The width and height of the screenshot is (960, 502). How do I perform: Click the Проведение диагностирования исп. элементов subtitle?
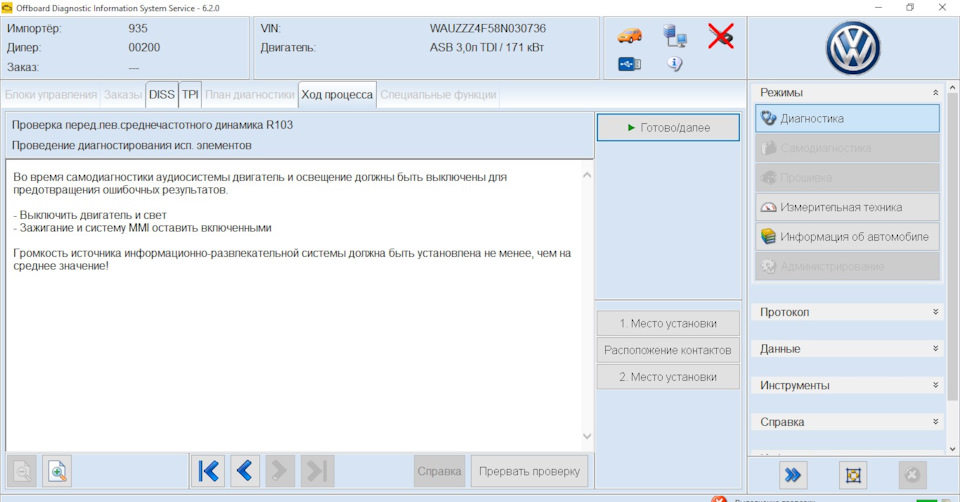coord(132,146)
